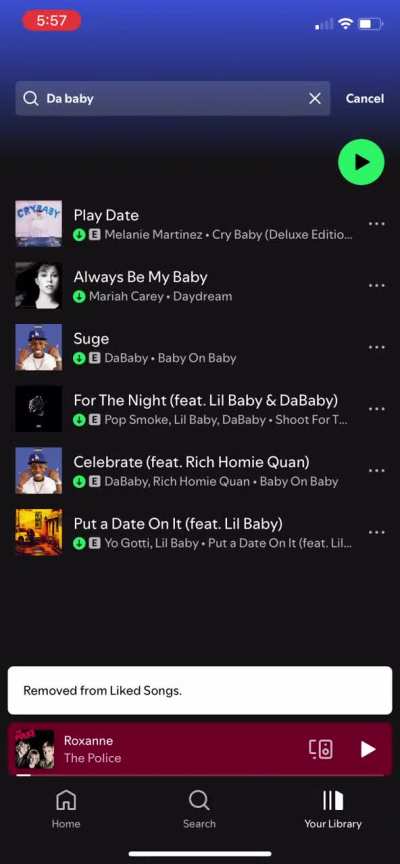Screen dimensions: 400x864
Task: Cancel the Da baby search
Action: click(365, 99)
